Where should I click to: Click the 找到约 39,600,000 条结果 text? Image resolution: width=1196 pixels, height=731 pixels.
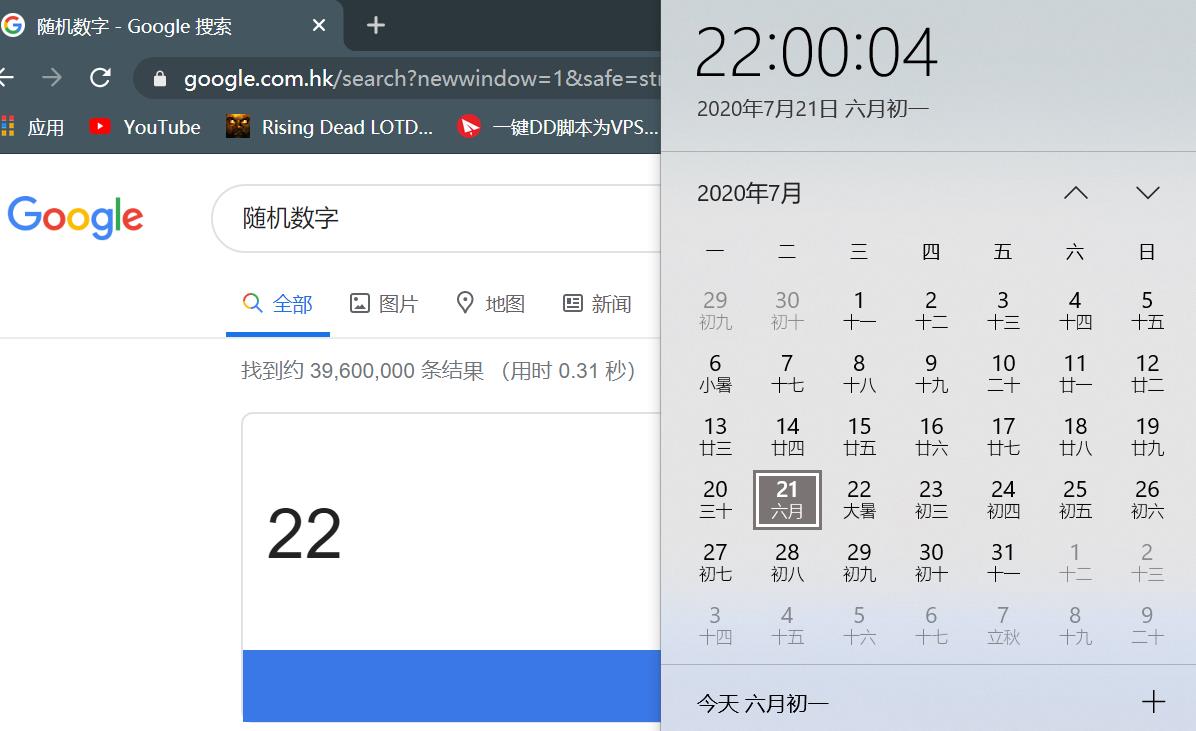pyautogui.click(x=362, y=371)
